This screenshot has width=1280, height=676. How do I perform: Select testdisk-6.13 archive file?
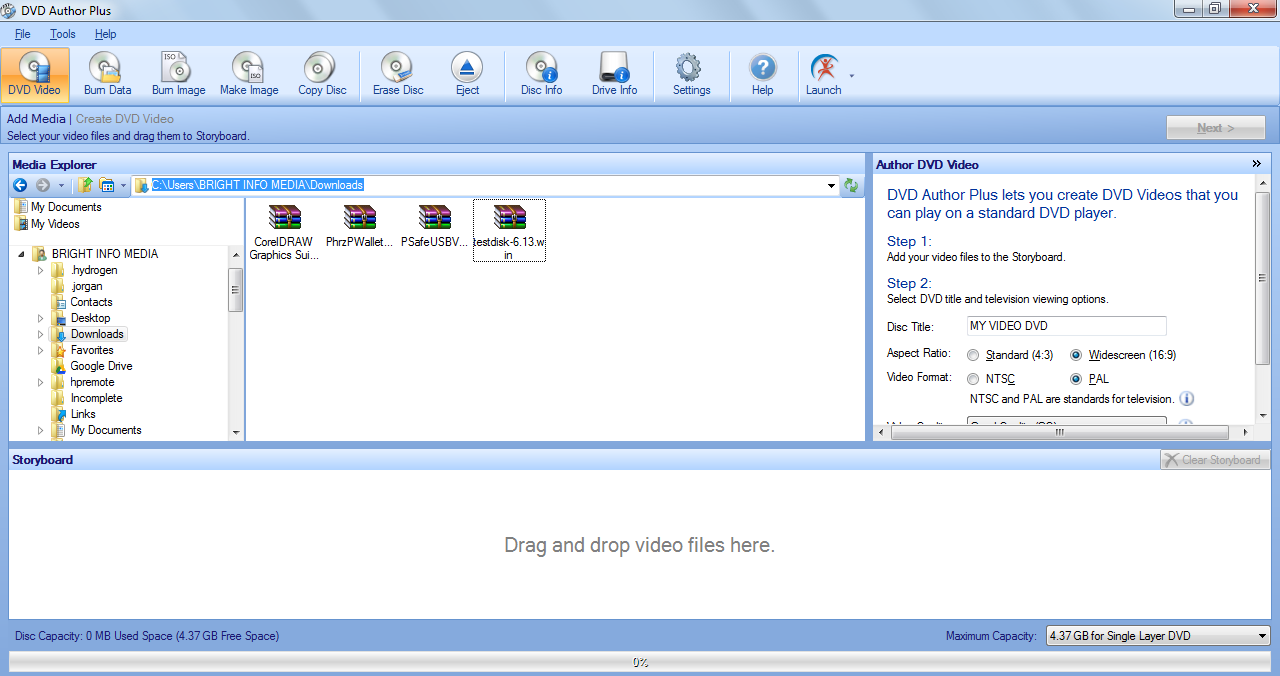click(x=509, y=229)
